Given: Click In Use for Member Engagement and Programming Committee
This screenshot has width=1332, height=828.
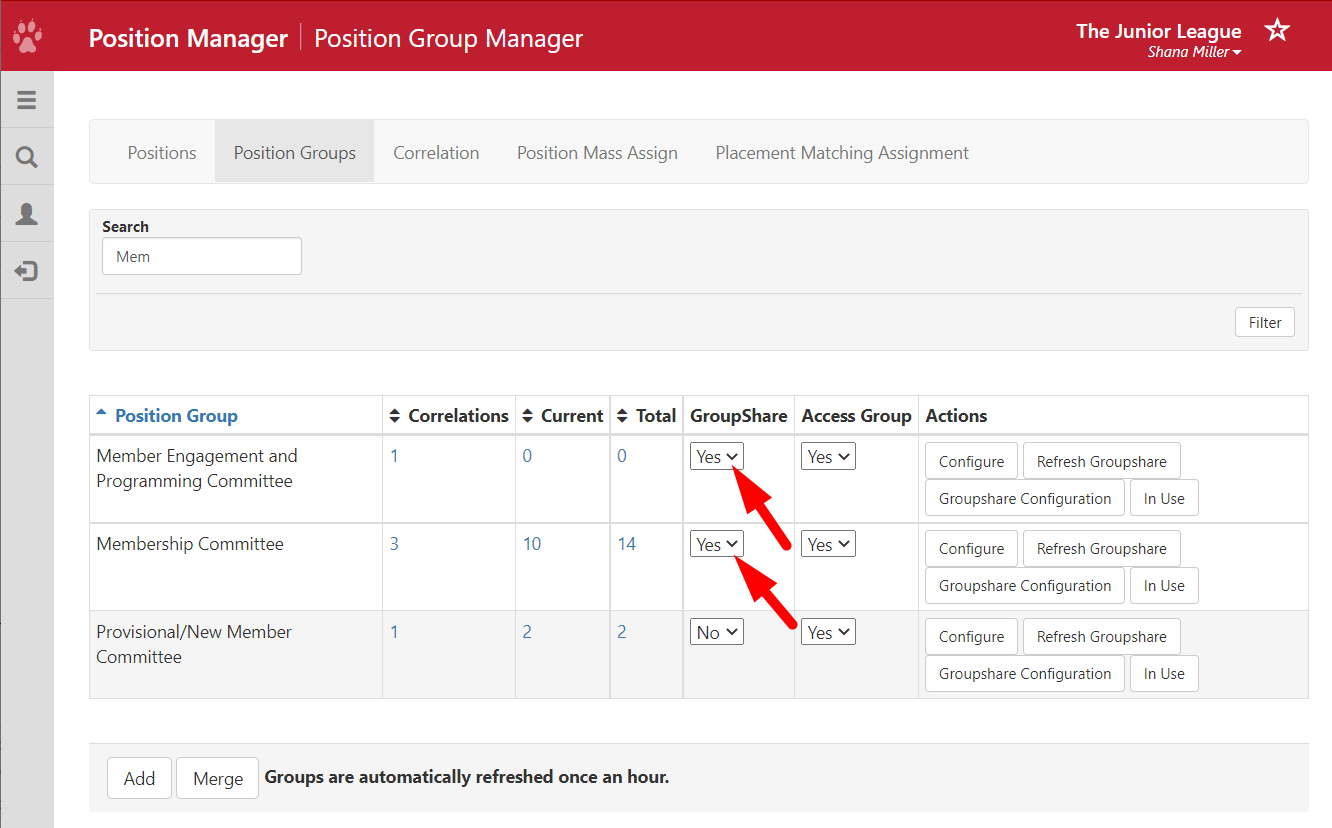Looking at the screenshot, I should (1164, 498).
